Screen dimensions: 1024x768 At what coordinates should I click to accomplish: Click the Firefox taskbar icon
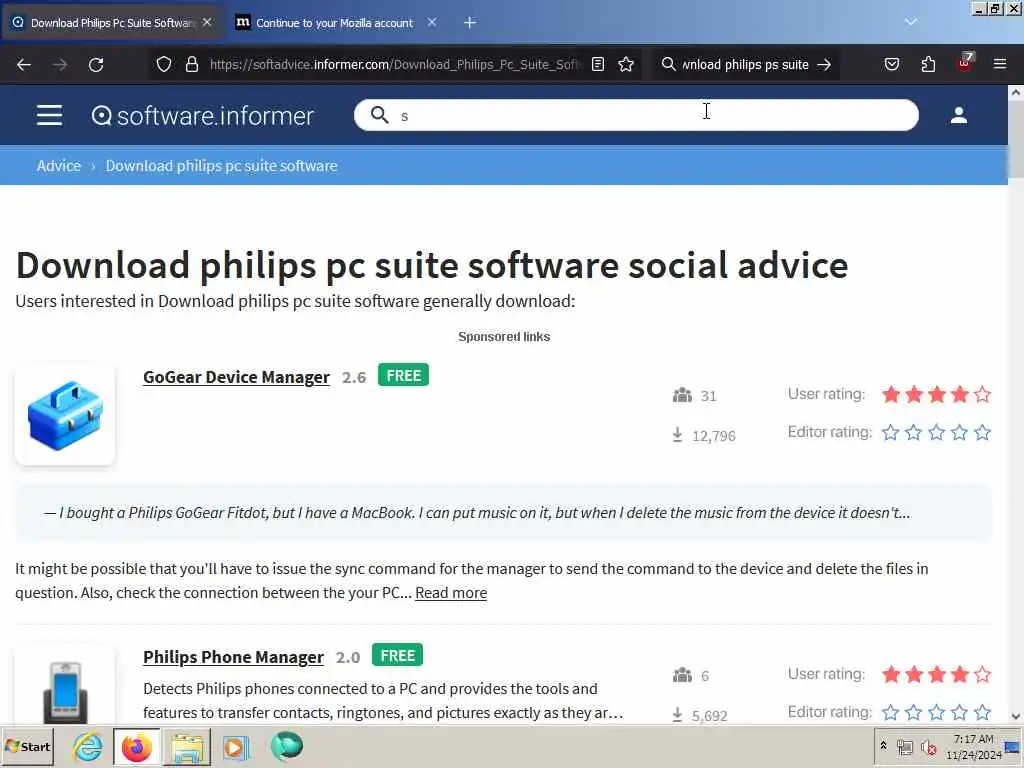point(136,747)
